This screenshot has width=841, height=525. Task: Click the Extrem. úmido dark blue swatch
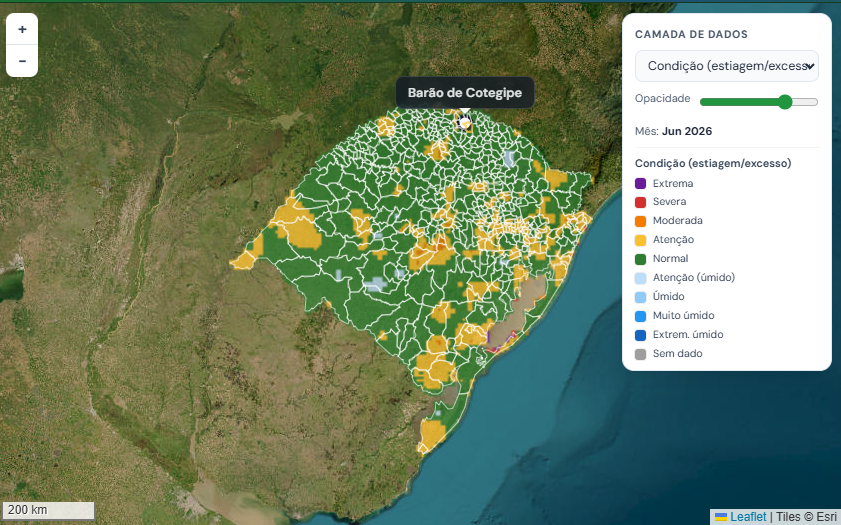tap(640, 335)
